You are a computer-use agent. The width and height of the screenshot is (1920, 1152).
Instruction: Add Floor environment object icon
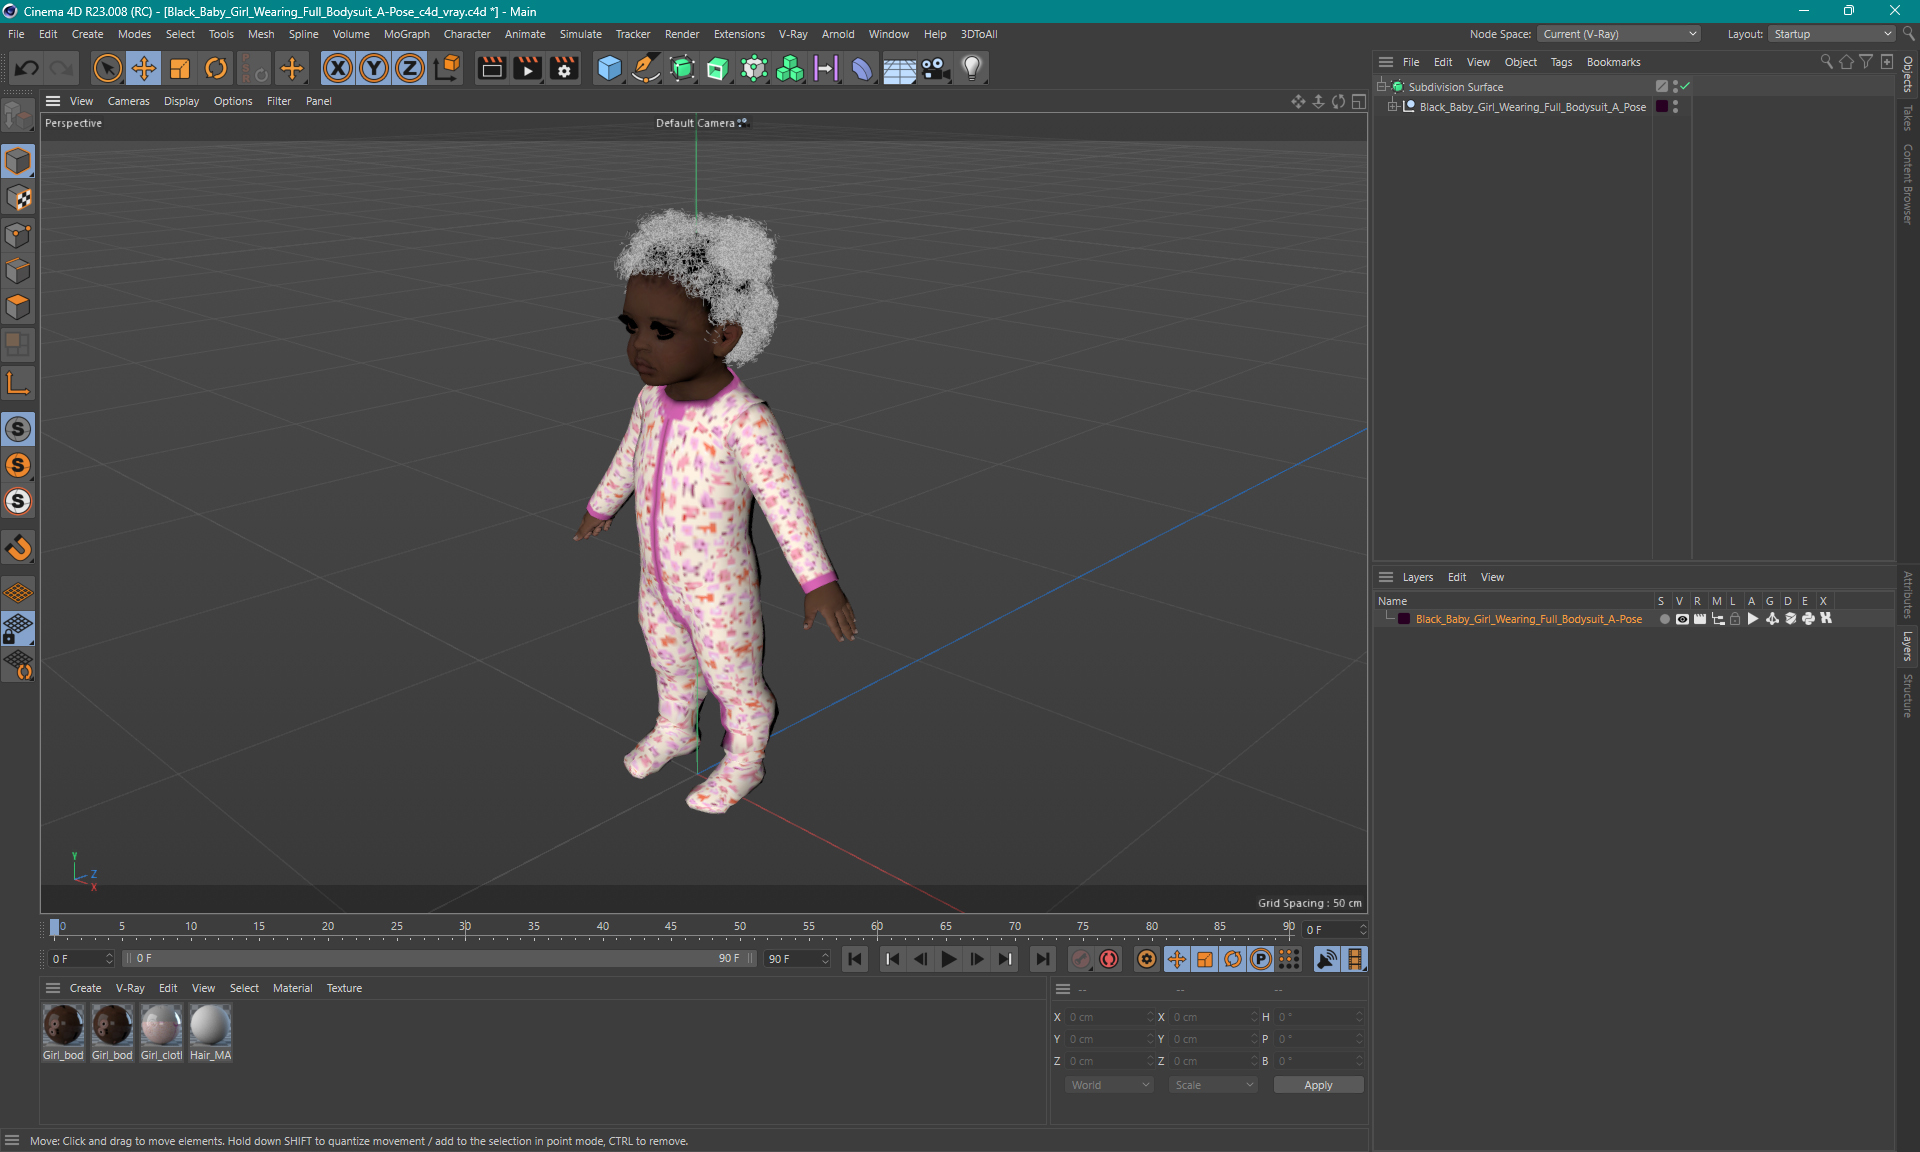click(899, 68)
